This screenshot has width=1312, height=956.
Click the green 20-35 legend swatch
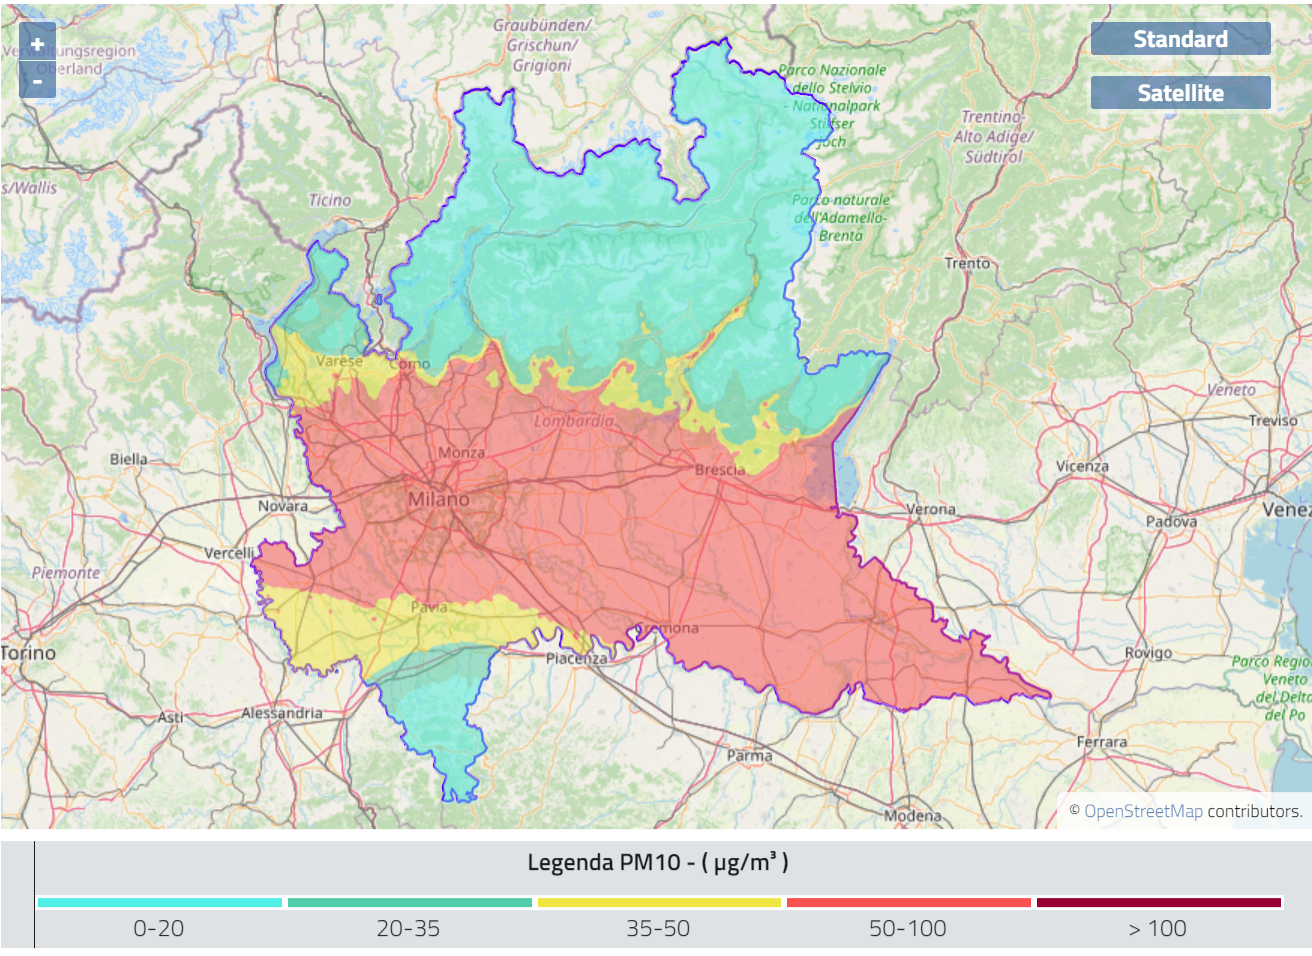pos(409,902)
